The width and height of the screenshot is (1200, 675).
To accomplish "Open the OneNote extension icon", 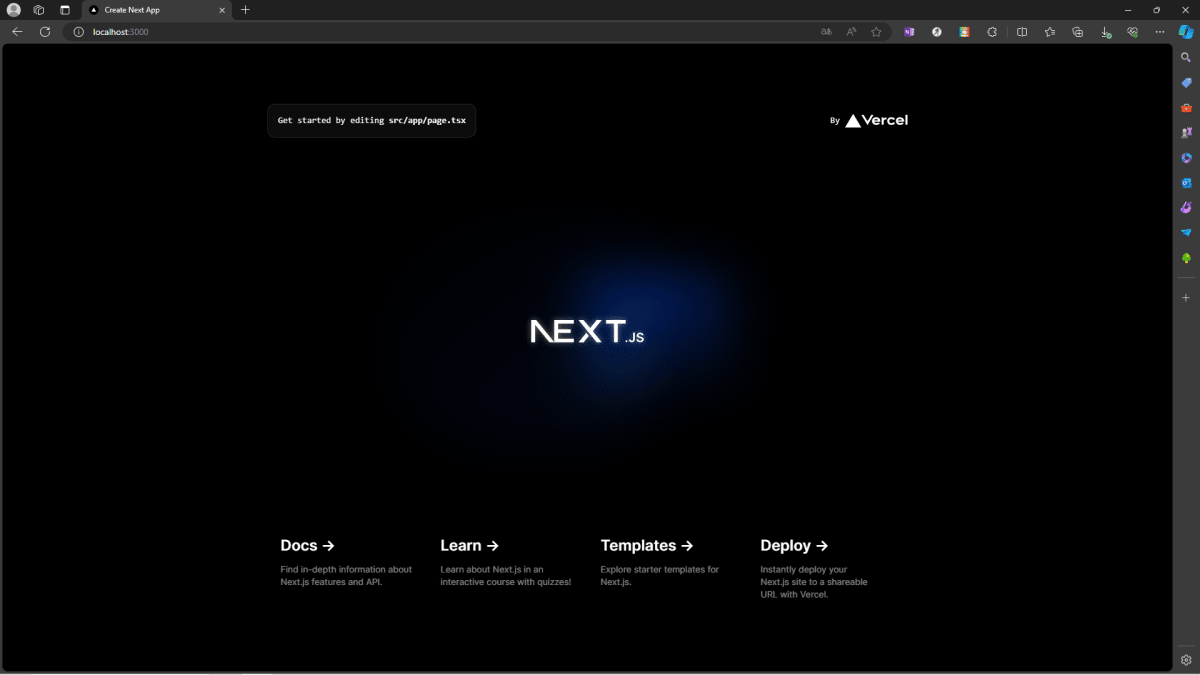I will [x=909, y=32].
